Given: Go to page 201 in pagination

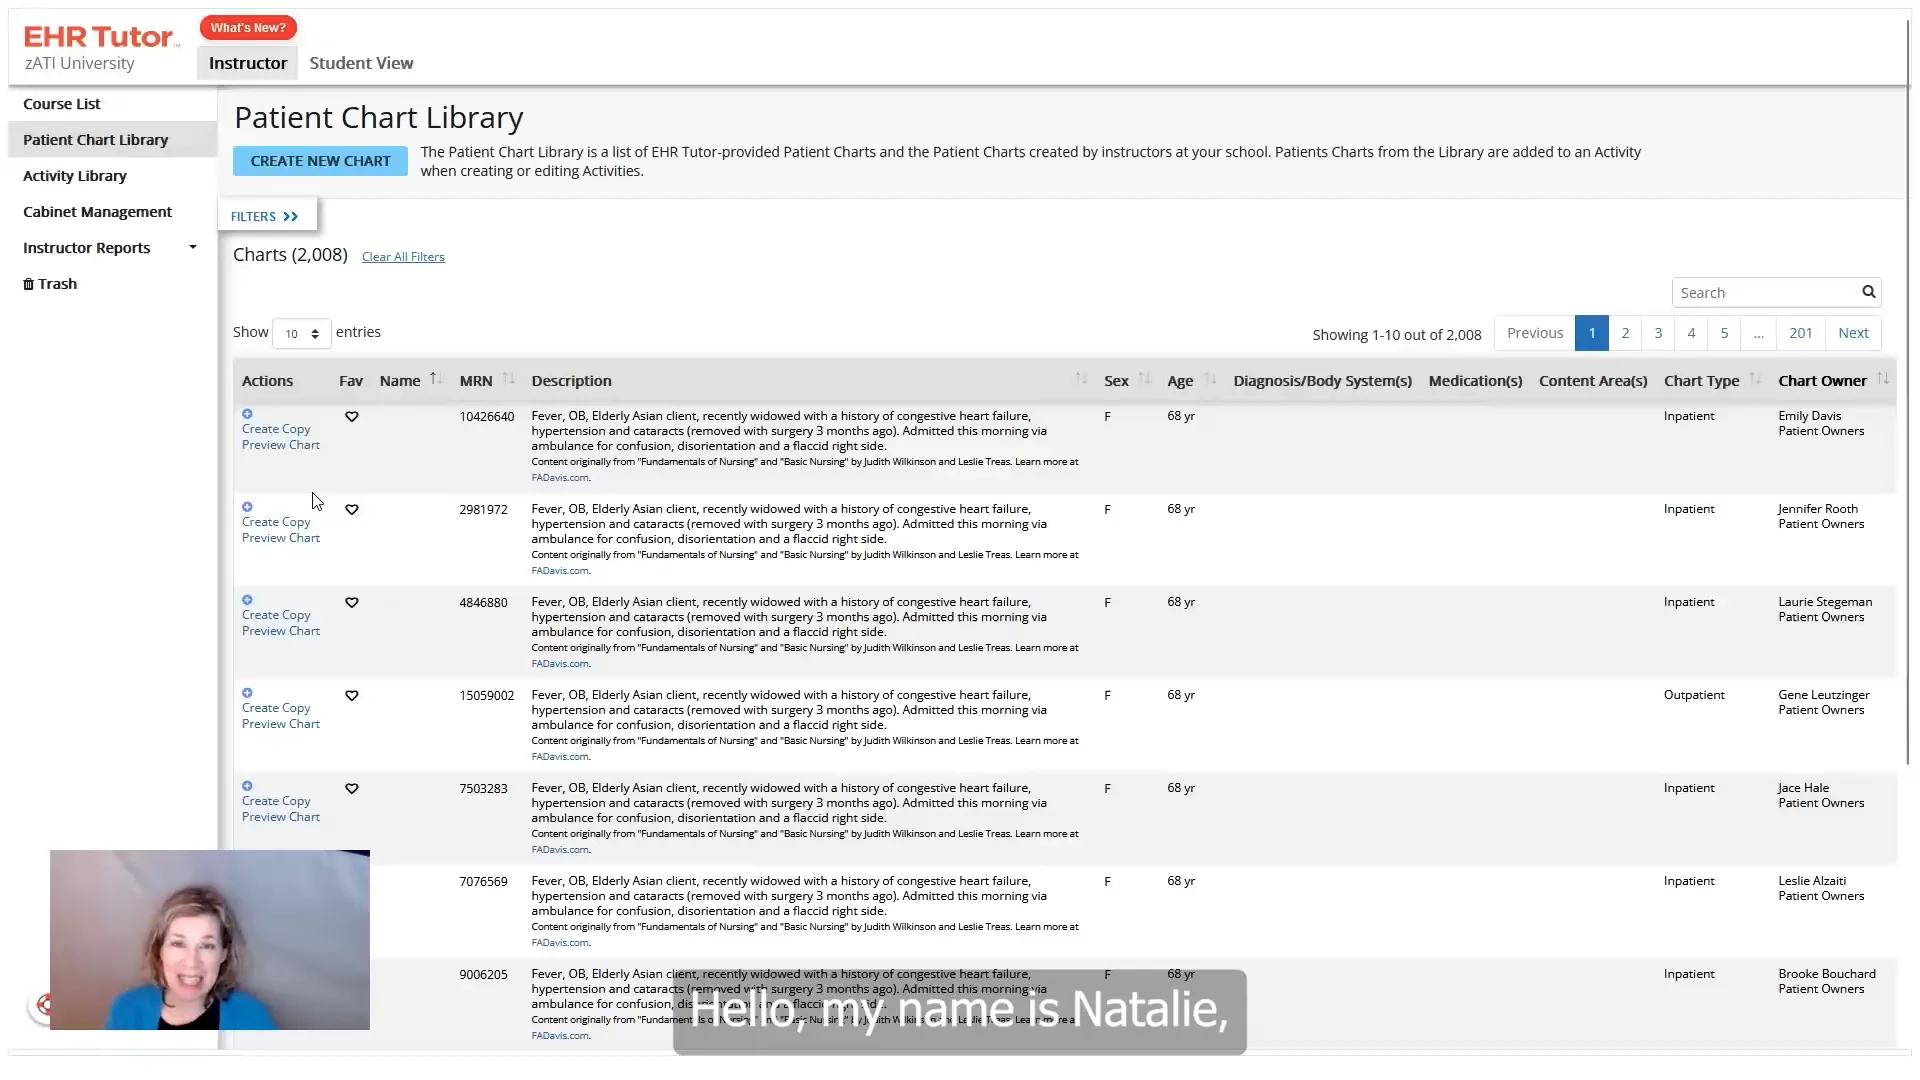Looking at the screenshot, I should click(1800, 333).
